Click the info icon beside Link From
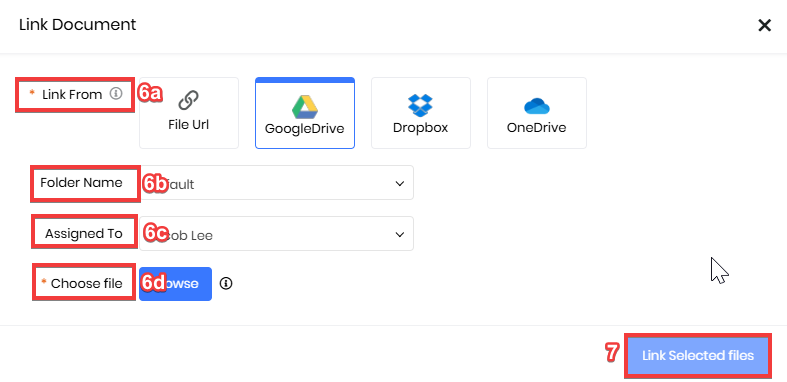787x382 pixels. coord(116,93)
